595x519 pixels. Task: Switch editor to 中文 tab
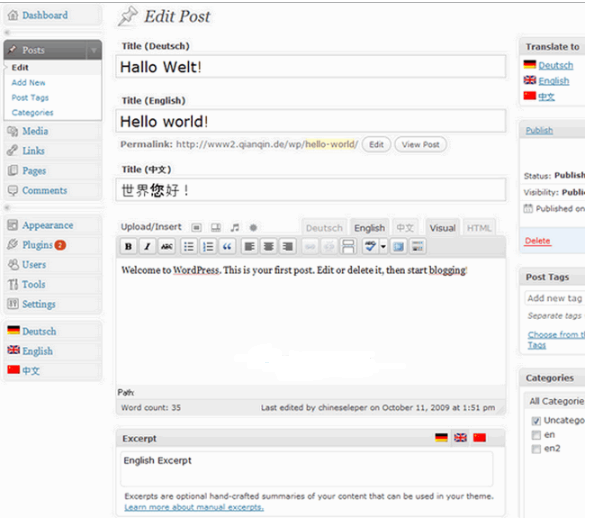pos(405,228)
